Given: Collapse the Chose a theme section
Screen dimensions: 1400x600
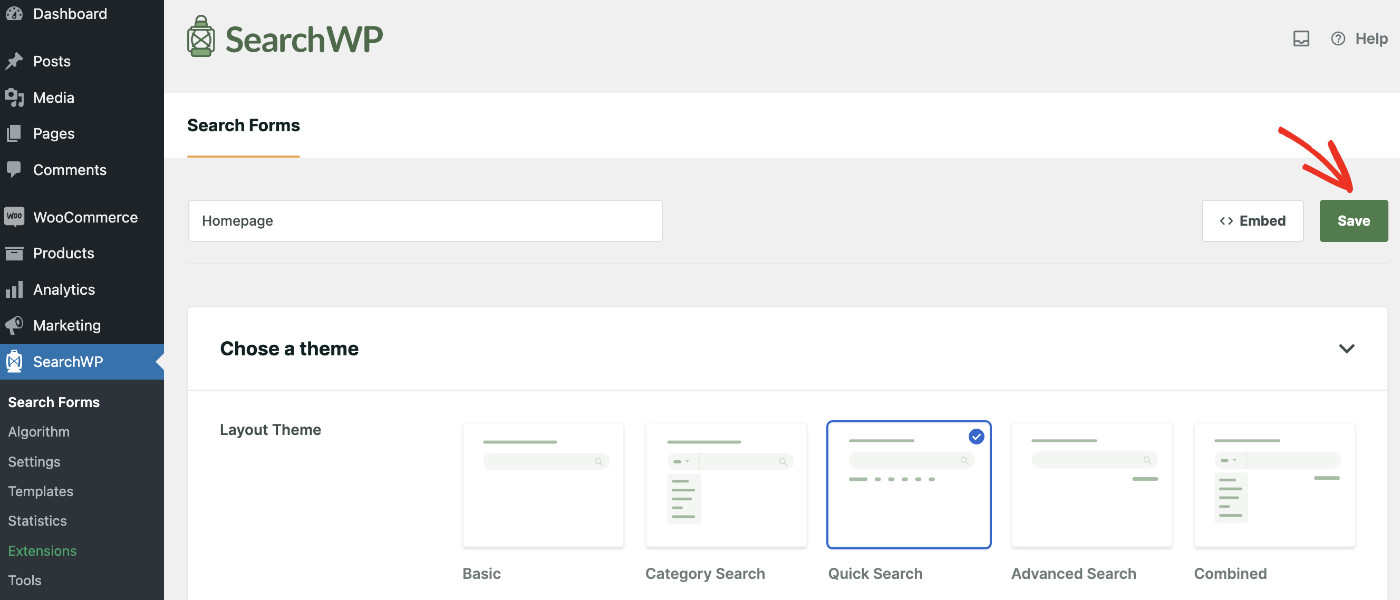Looking at the screenshot, I should click(x=1347, y=349).
